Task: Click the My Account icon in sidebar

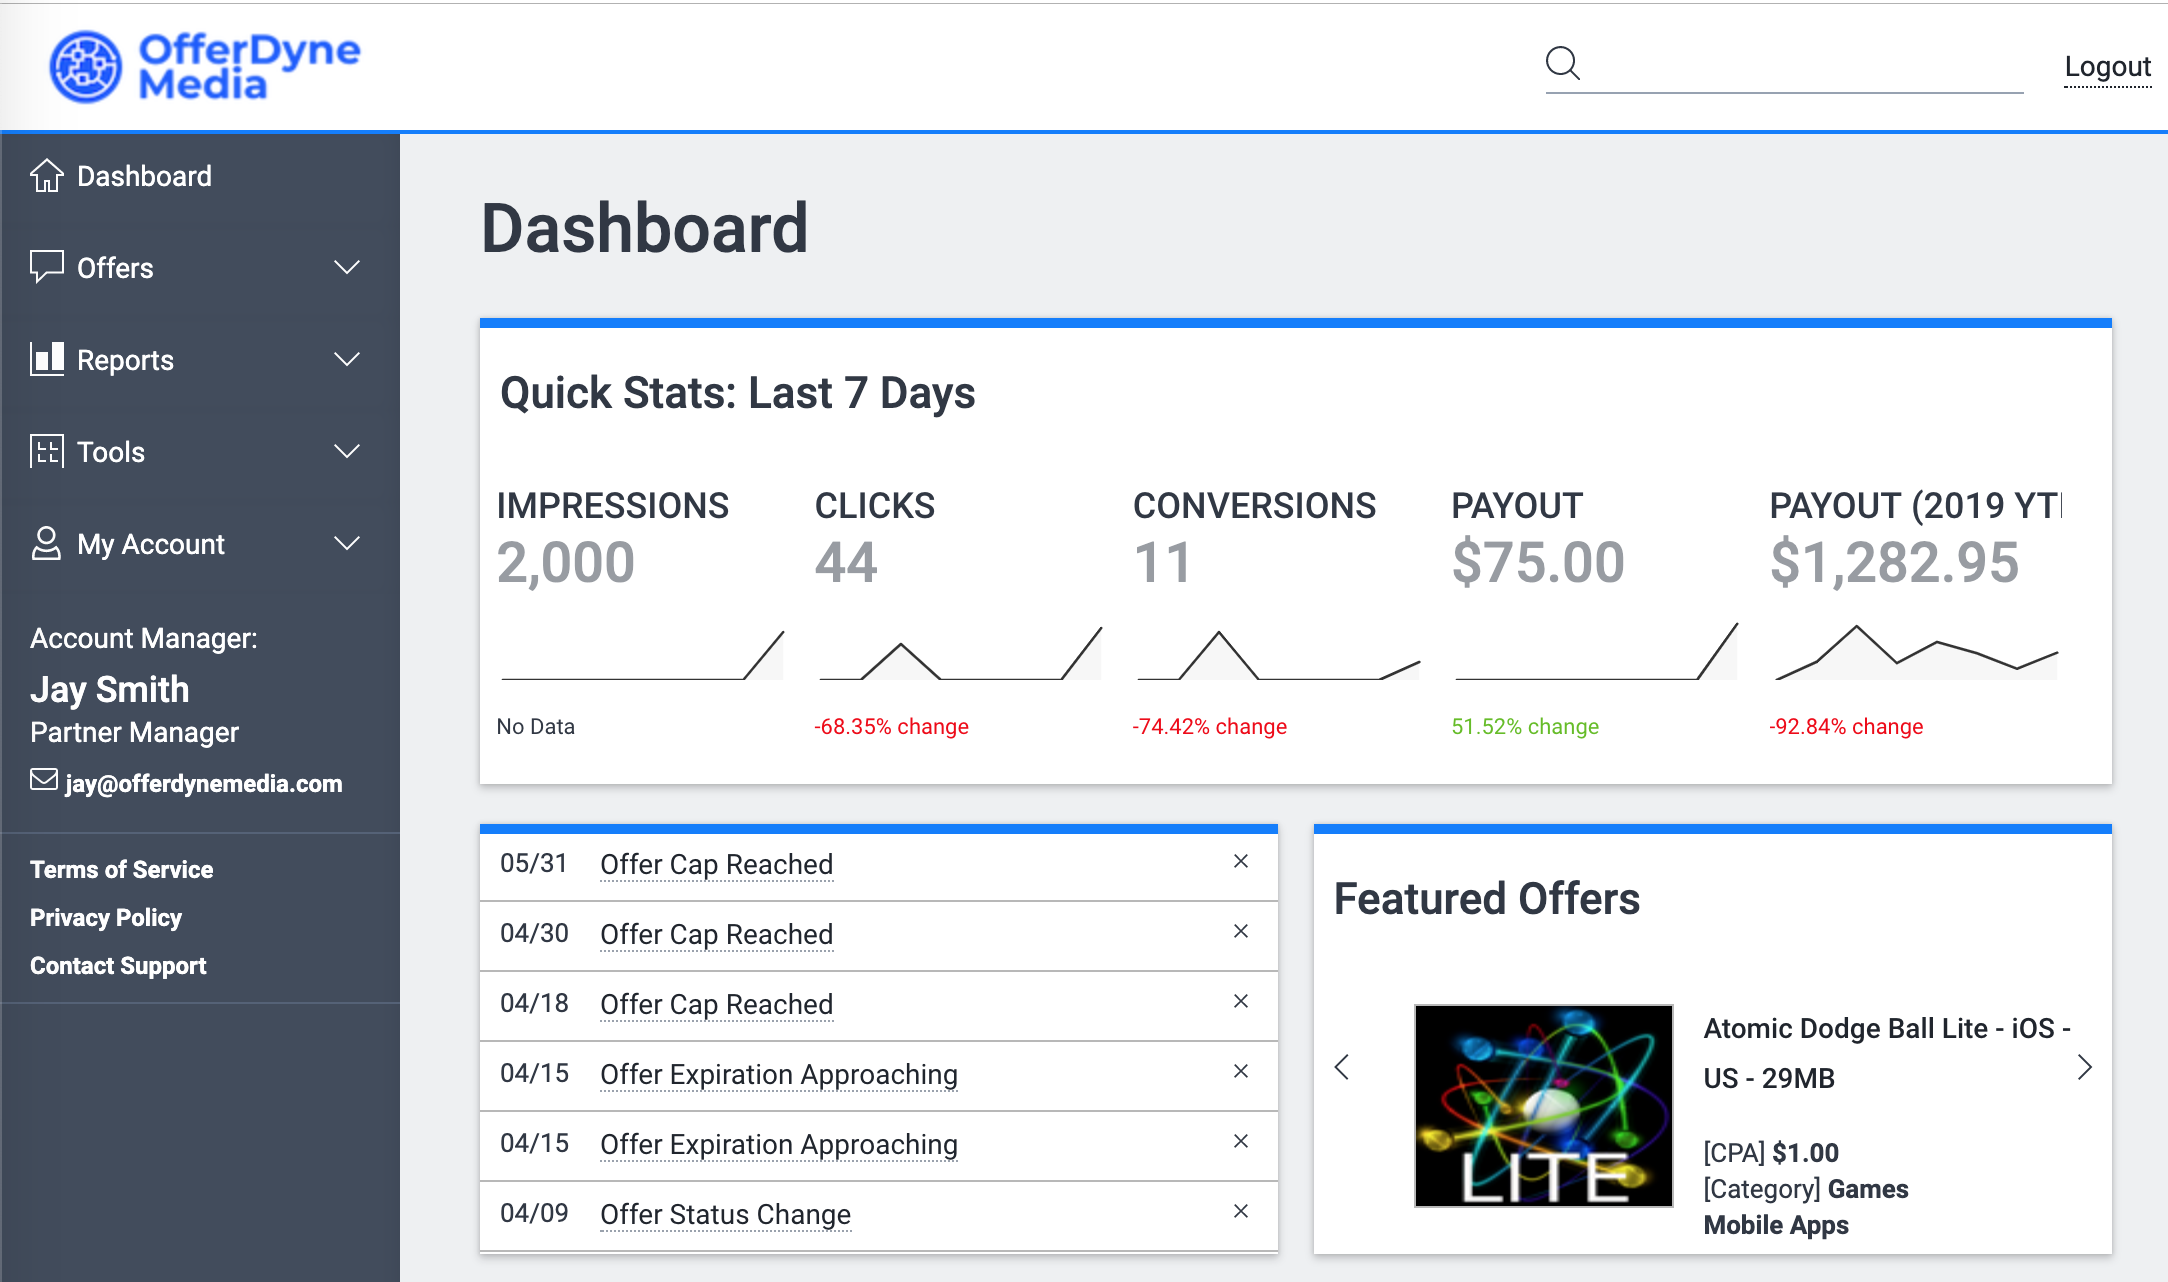Action: pyautogui.click(x=44, y=543)
